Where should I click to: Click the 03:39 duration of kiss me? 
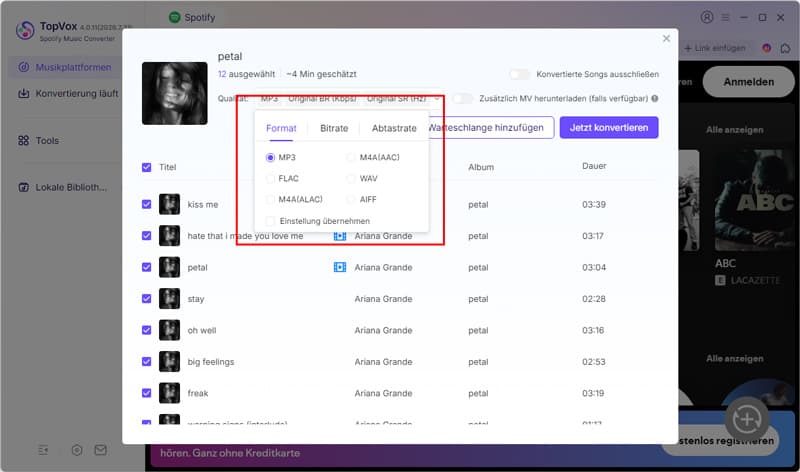594,205
